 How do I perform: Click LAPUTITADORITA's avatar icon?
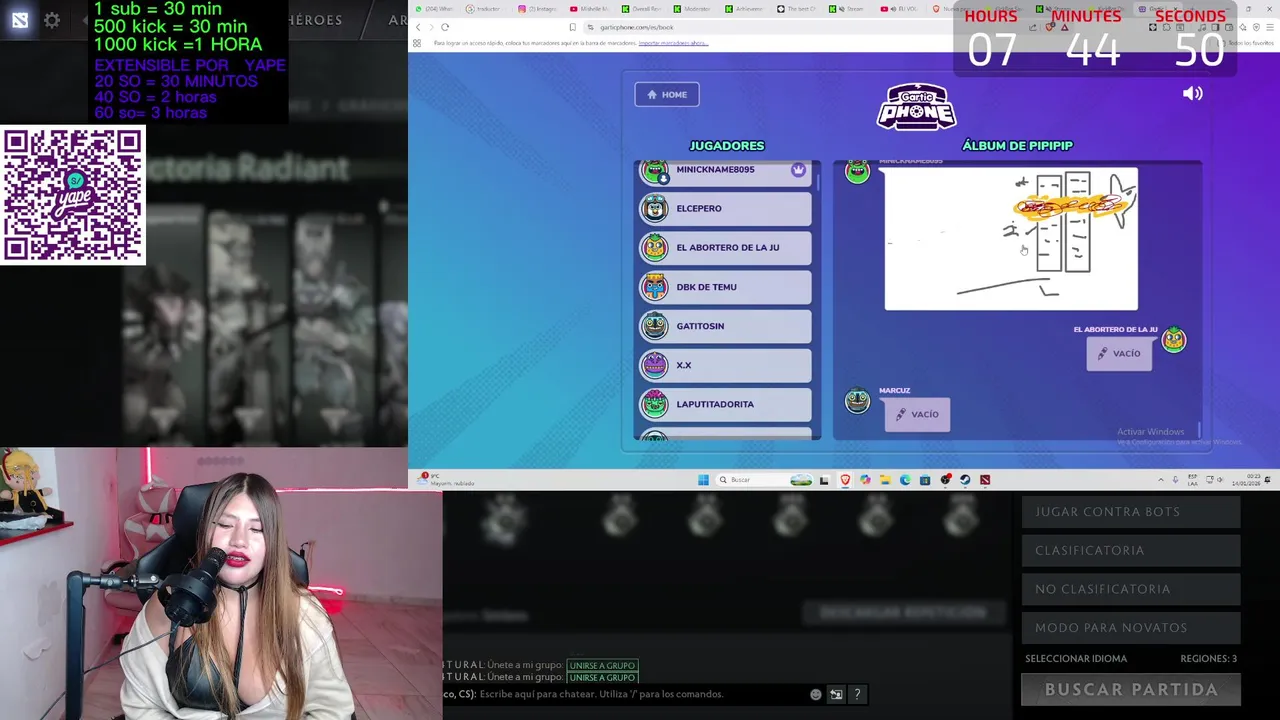[x=655, y=404]
